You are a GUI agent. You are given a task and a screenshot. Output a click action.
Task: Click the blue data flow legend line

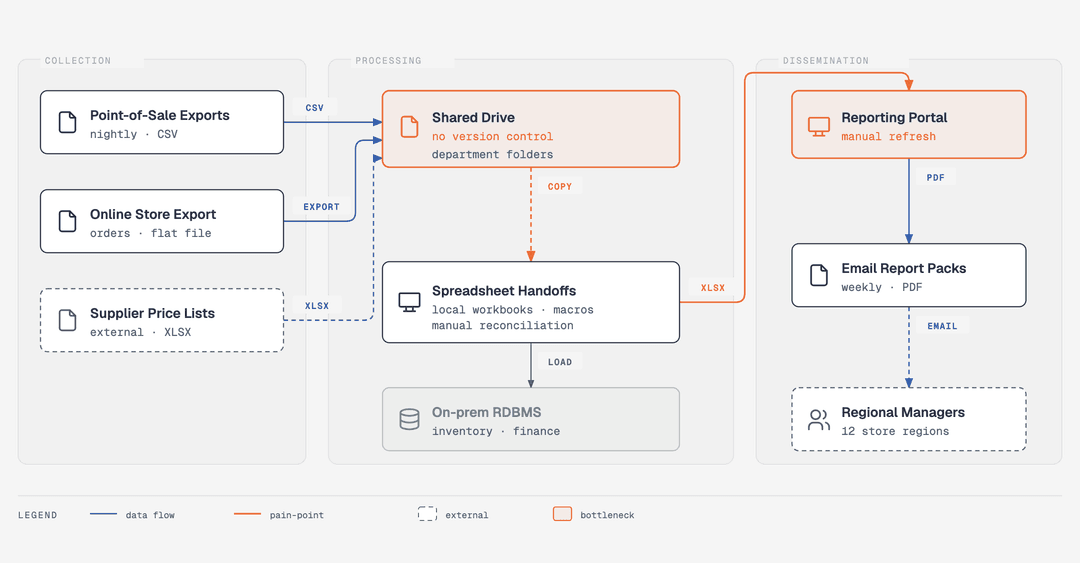[x=103, y=514]
